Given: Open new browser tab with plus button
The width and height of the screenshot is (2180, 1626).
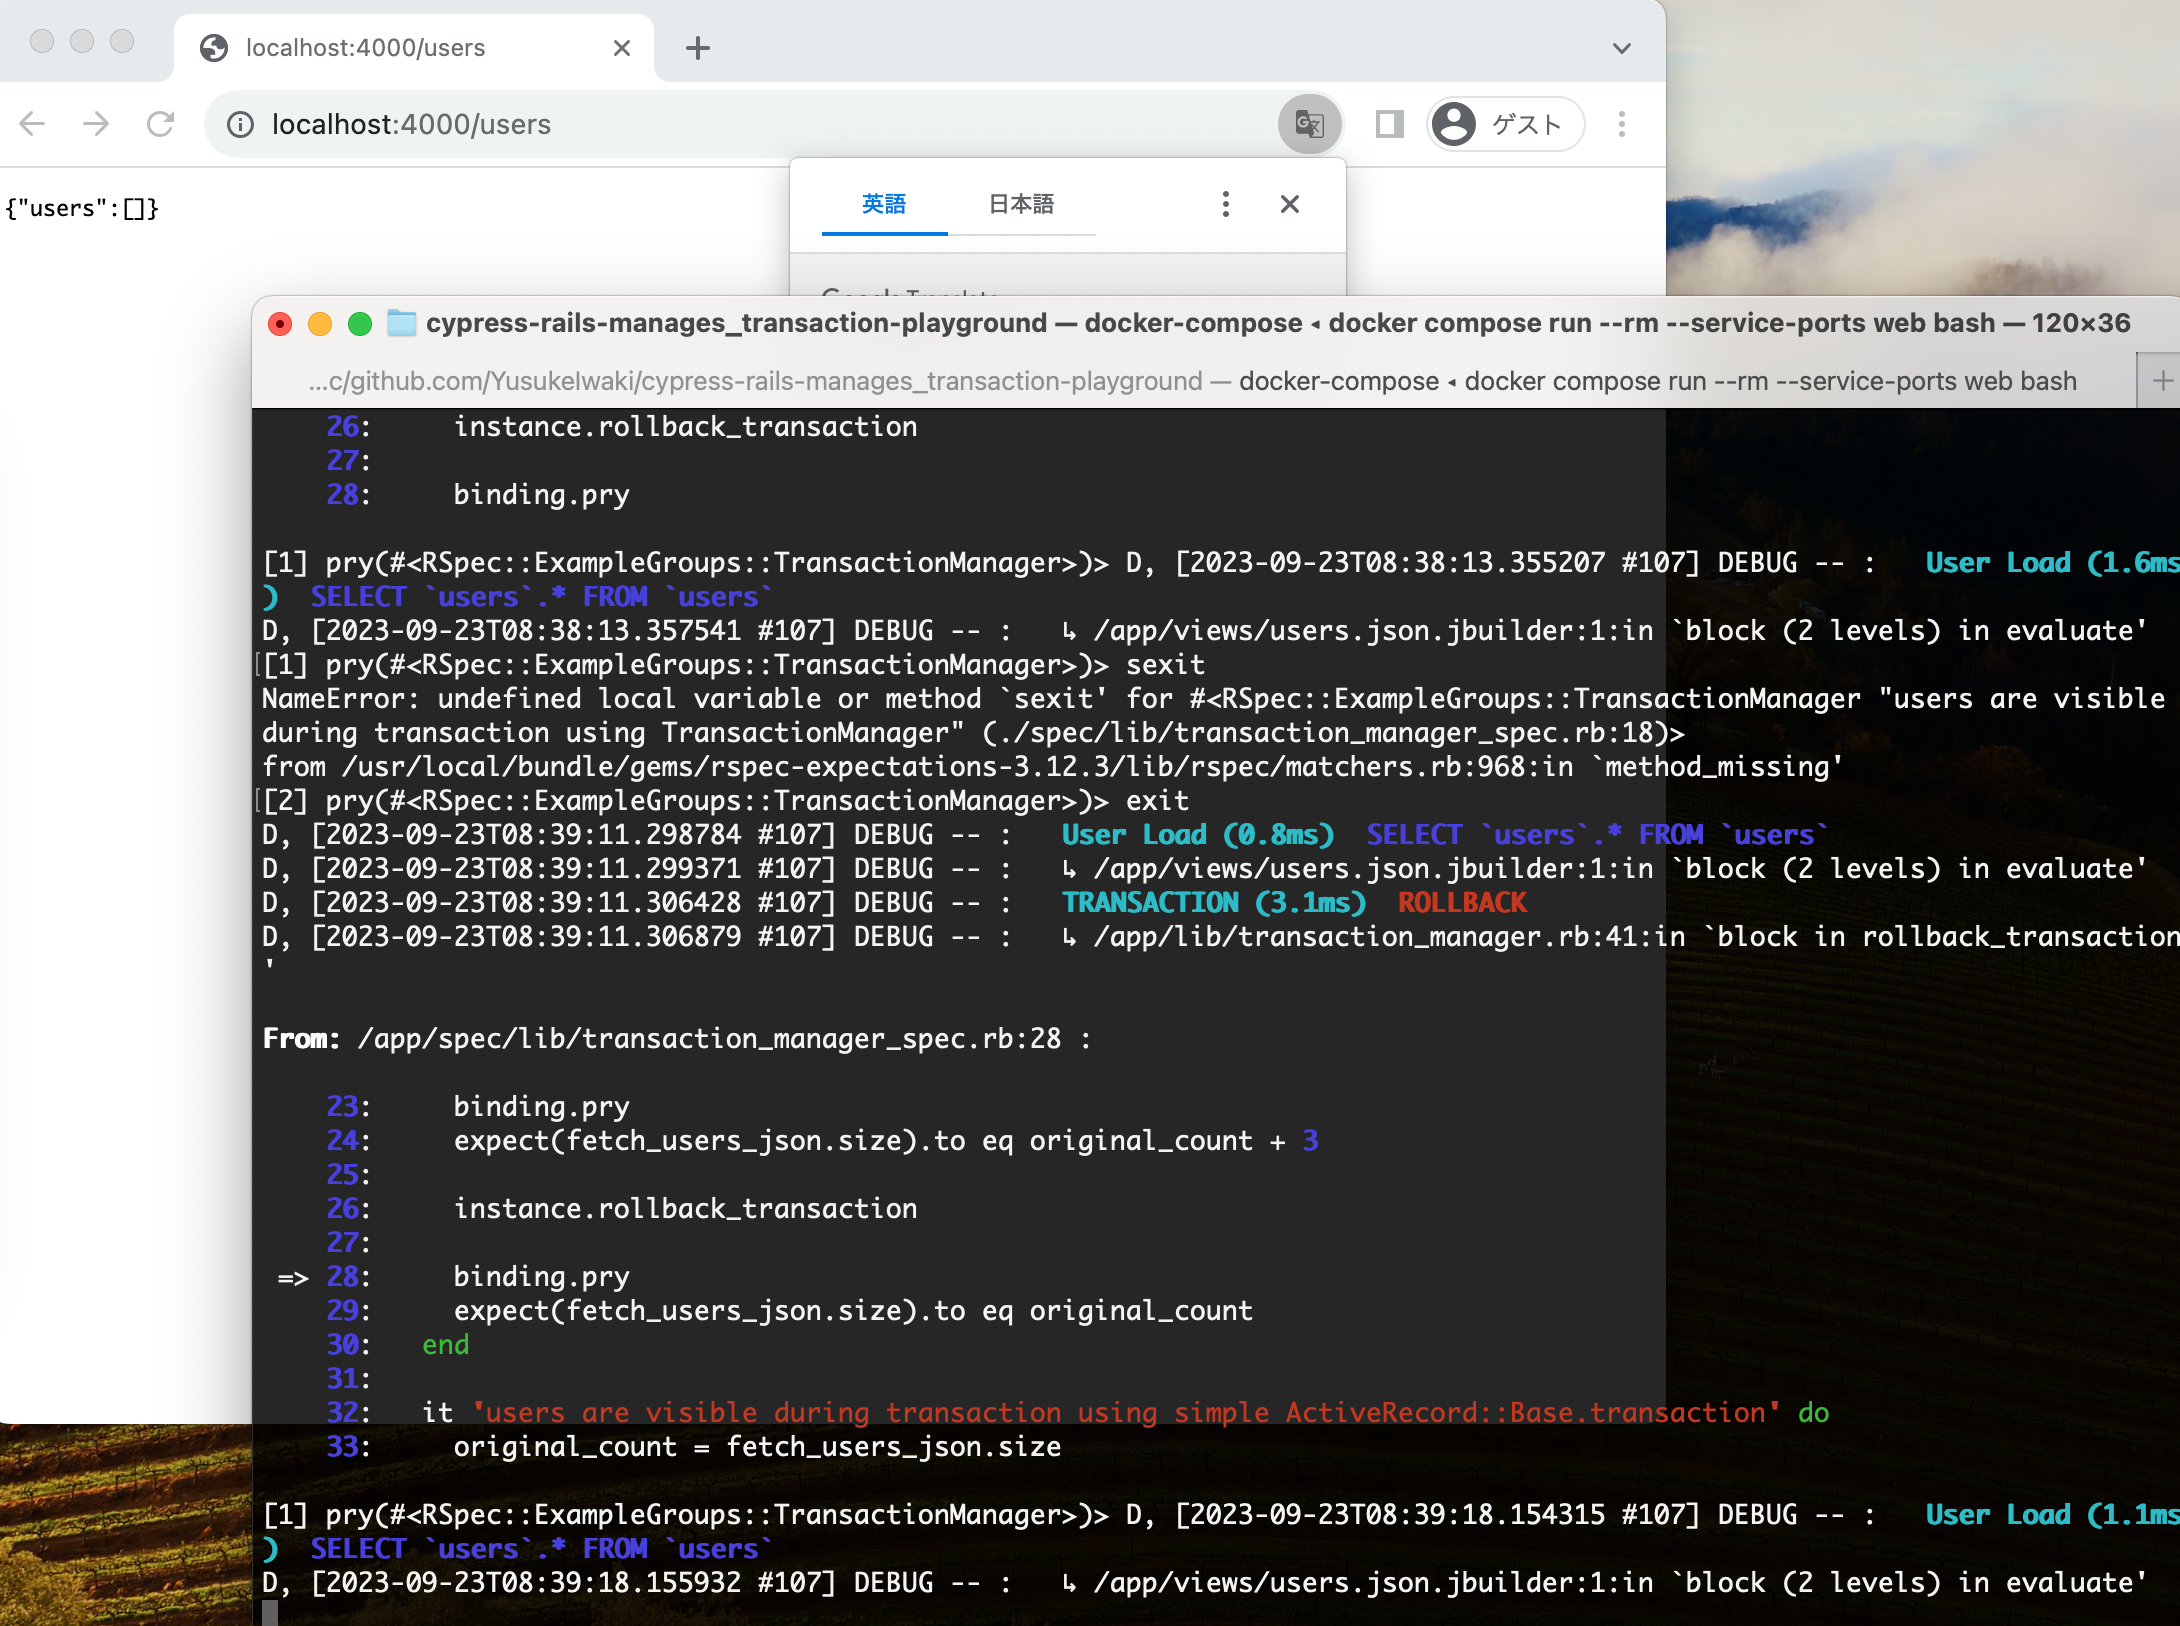Looking at the screenshot, I should 698,48.
